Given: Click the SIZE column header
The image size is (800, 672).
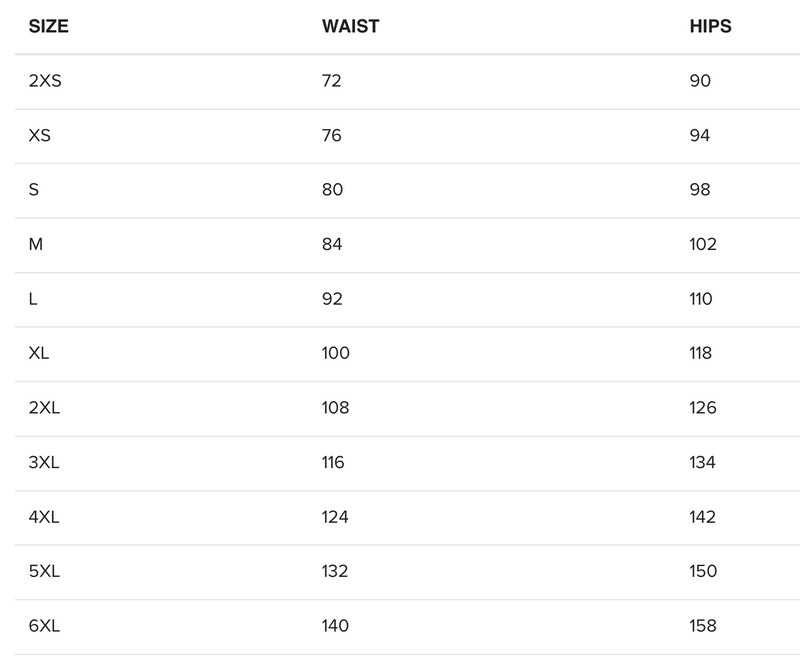Looking at the screenshot, I should point(48,27).
